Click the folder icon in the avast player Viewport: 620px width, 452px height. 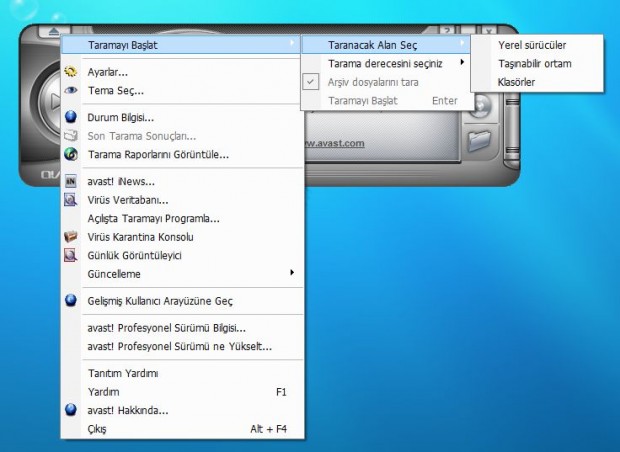click(479, 141)
